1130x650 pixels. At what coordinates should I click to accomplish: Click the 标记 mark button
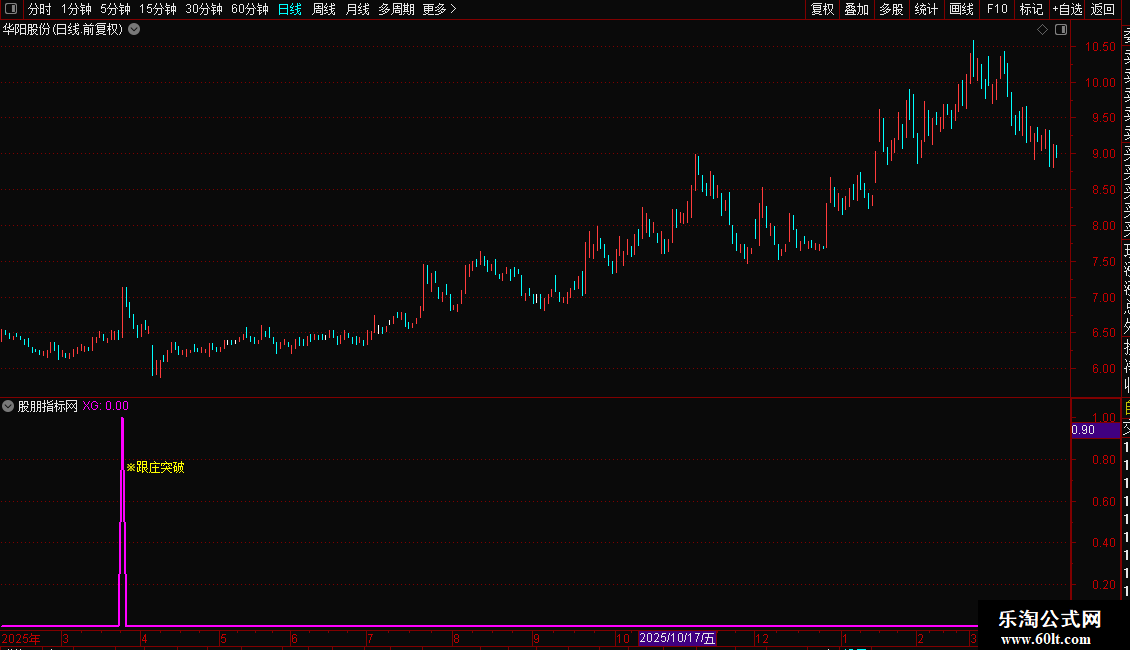pos(1031,9)
